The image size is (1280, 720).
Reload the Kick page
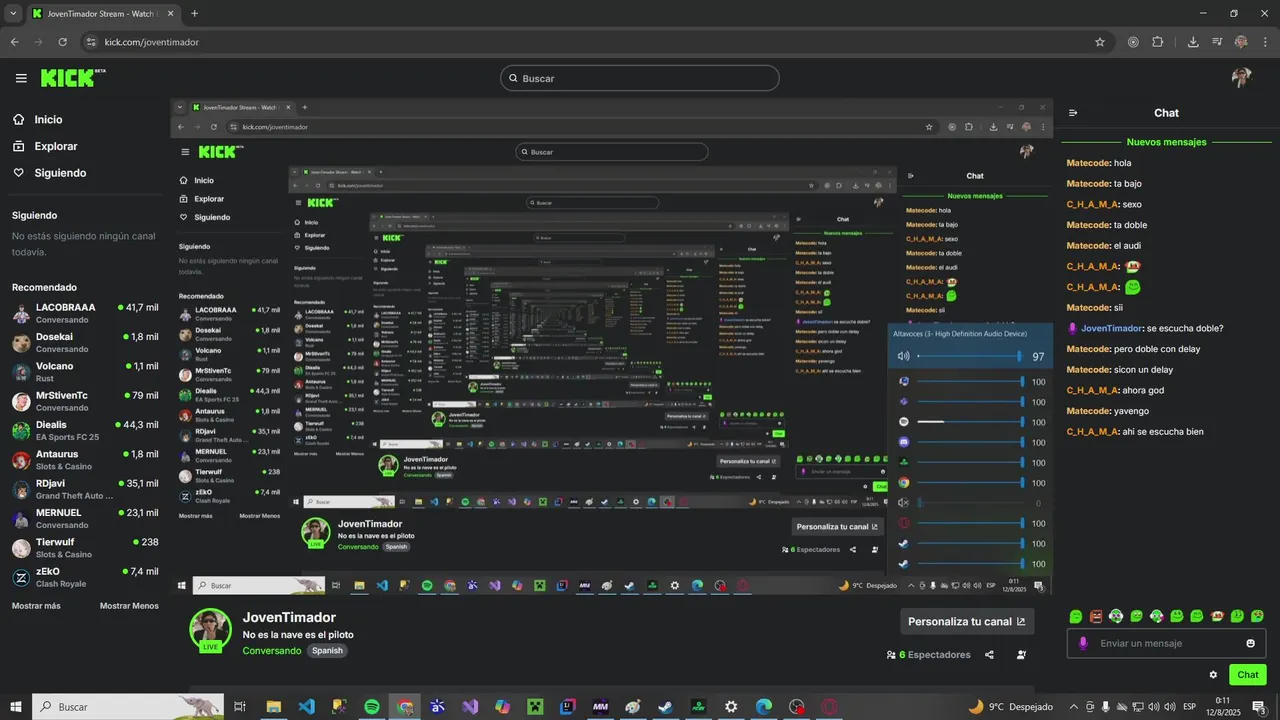tap(62, 42)
